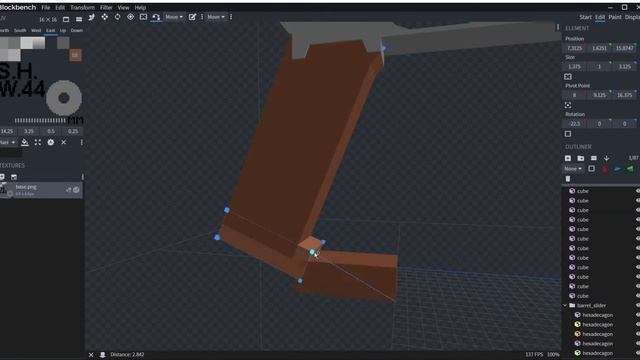The width and height of the screenshot is (640, 360).
Task: Click the import texture icon under Textures
Action: [14, 177]
